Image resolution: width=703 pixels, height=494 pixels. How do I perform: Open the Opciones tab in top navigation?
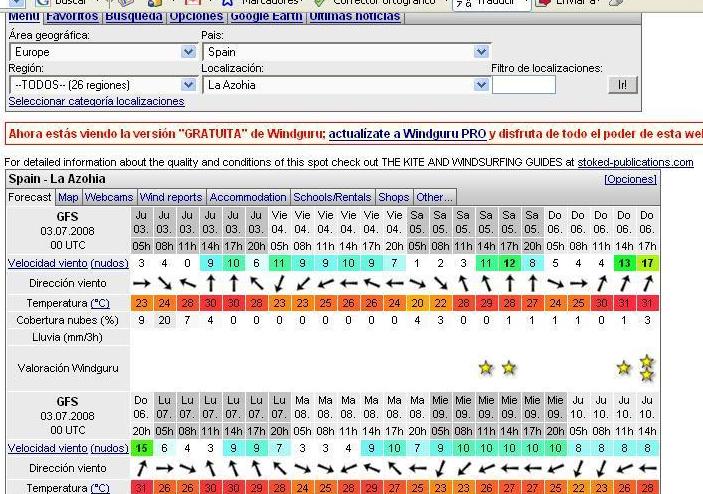pos(196,17)
